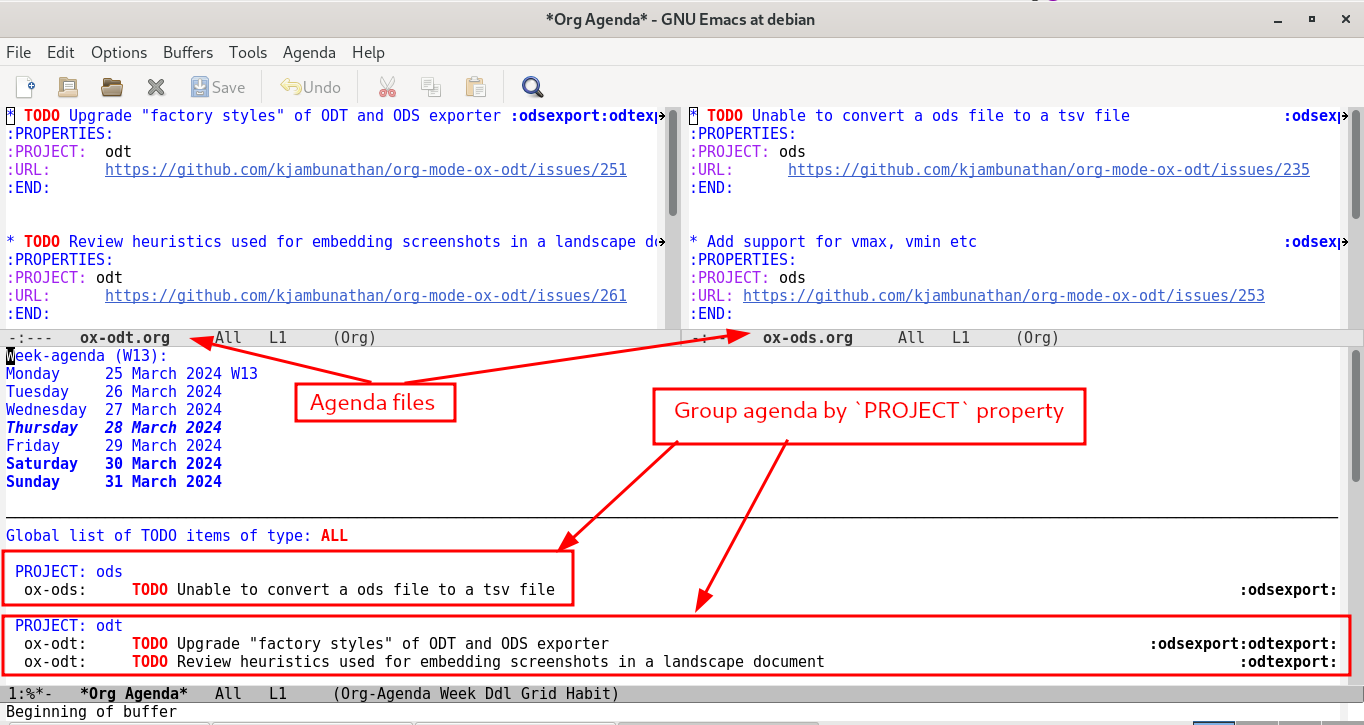Select Saturday 30 March 2024 agenda line
The height and width of the screenshot is (725, 1364).
click(x=114, y=464)
